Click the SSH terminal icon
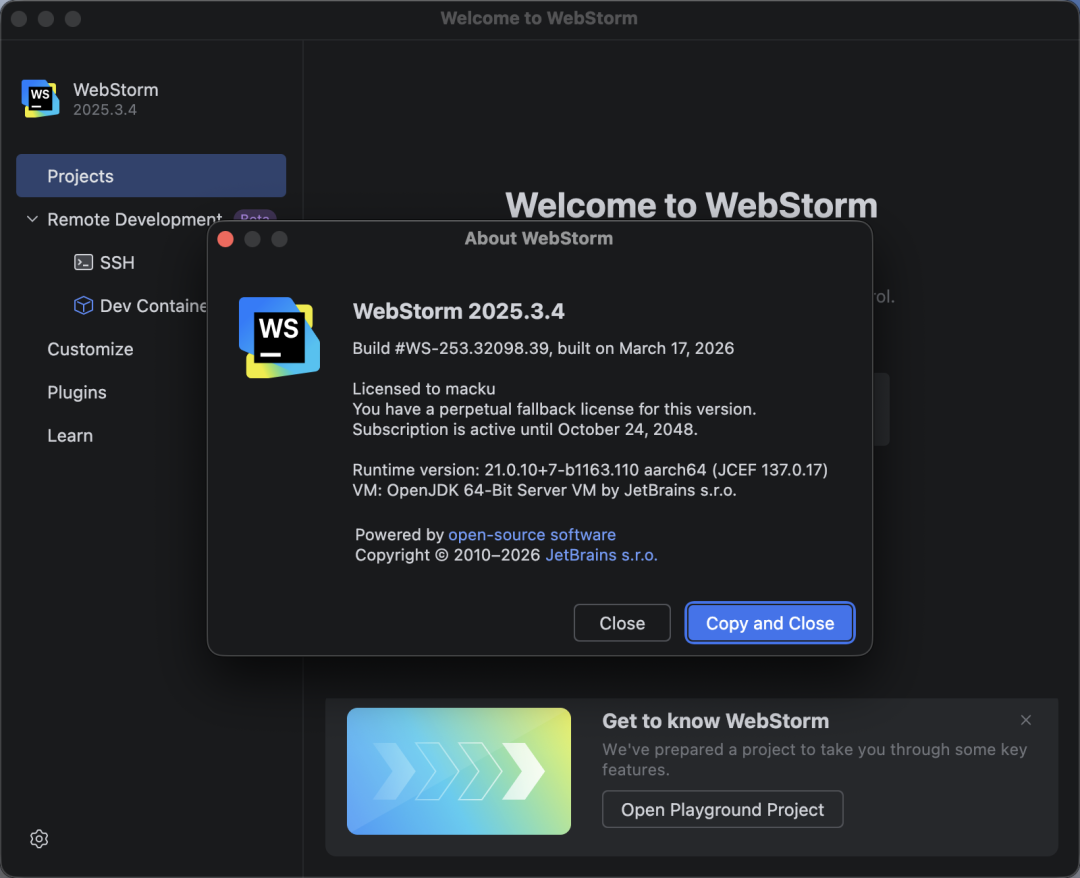The width and height of the screenshot is (1080, 878). click(84, 262)
